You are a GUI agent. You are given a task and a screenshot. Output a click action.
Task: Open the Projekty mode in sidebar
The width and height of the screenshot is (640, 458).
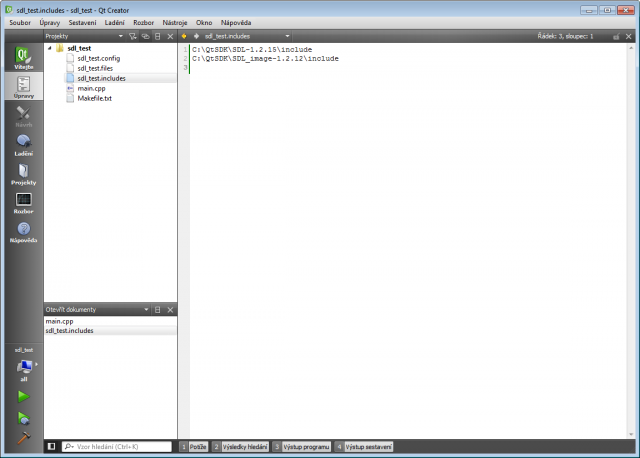pyautogui.click(x=22, y=174)
